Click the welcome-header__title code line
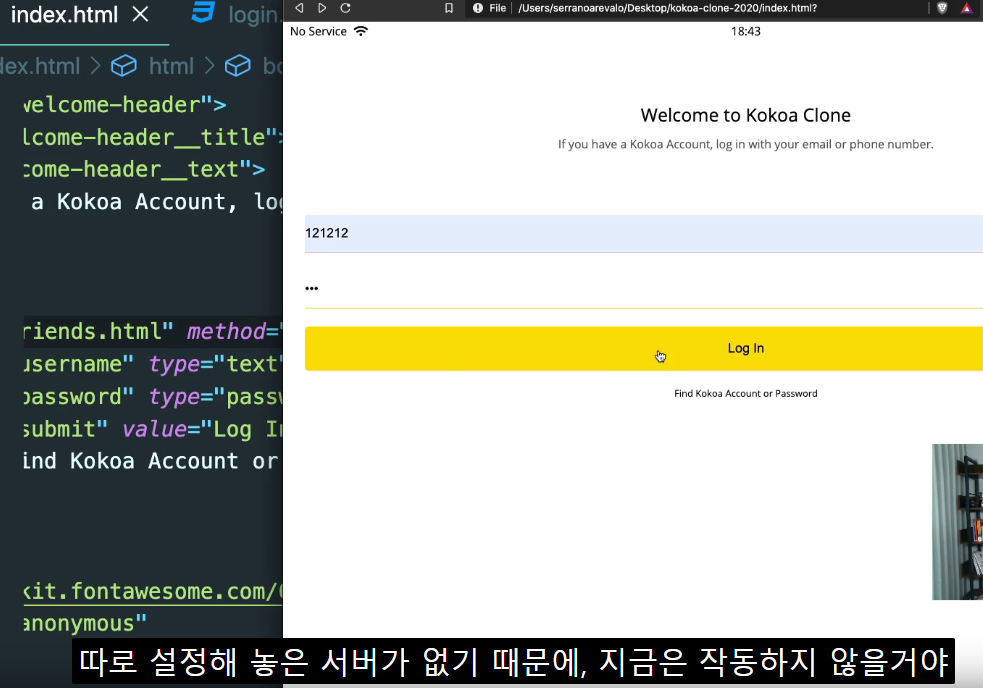 point(152,137)
